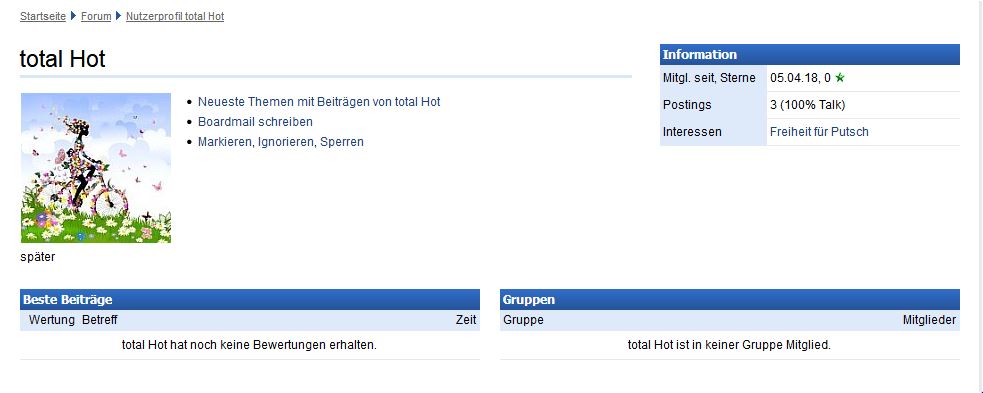The width and height of the screenshot is (983, 393).
Task: Click the Betreff column header
Action: pyautogui.click(x=100, y=320)
